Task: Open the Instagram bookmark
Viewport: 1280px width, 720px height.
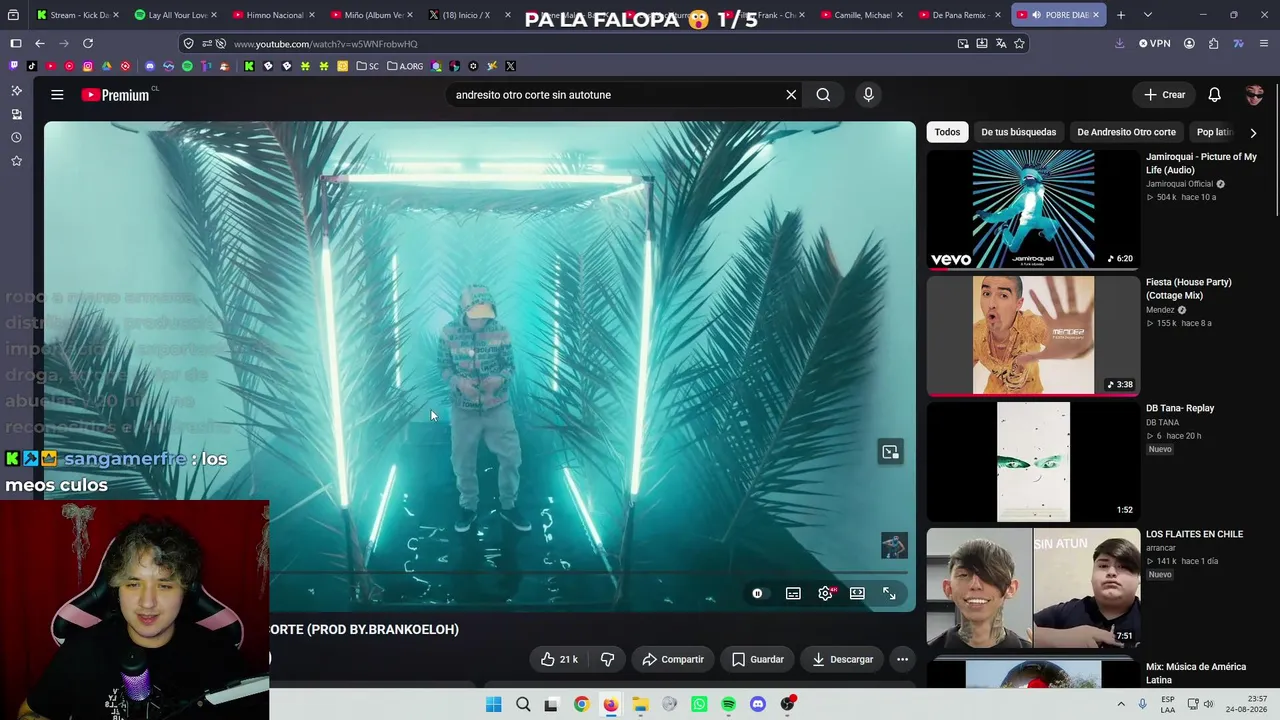Action: (x=88, y=66)
